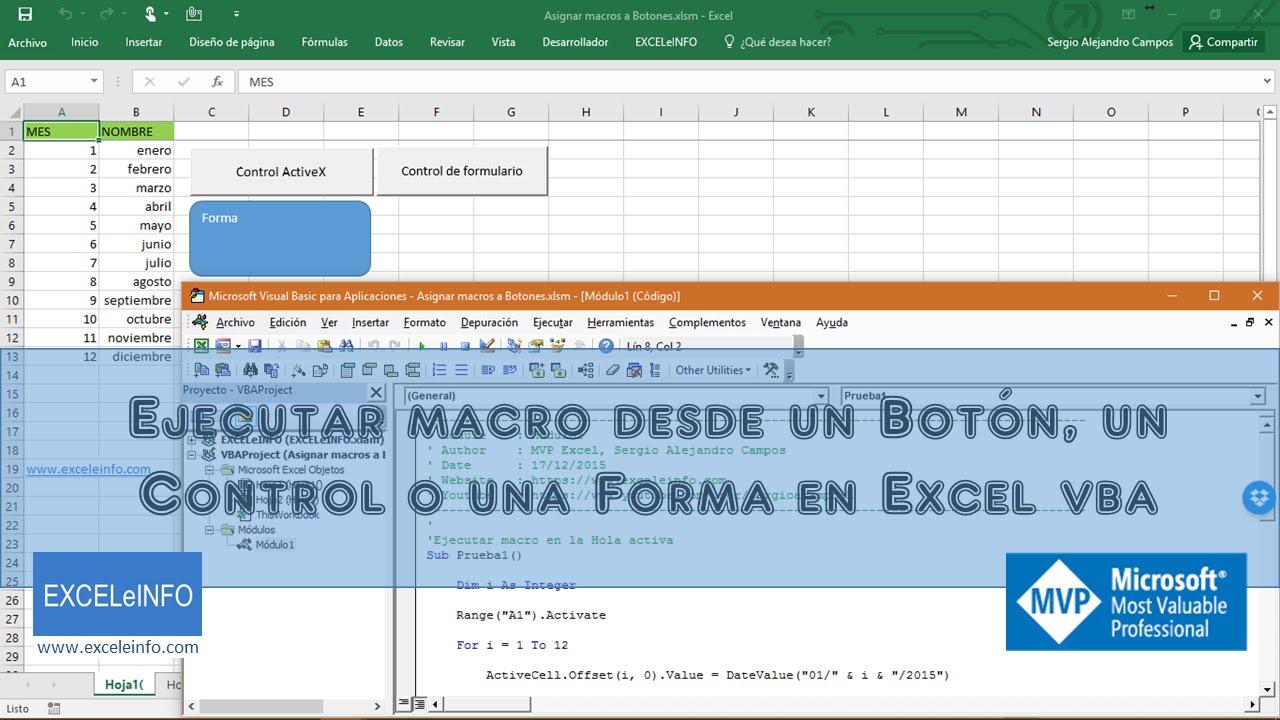Viewport: 1280px width, 720px height.
Task: Collapse the VBAProject (Asignar macros) node
Action: tap(193, 454)
